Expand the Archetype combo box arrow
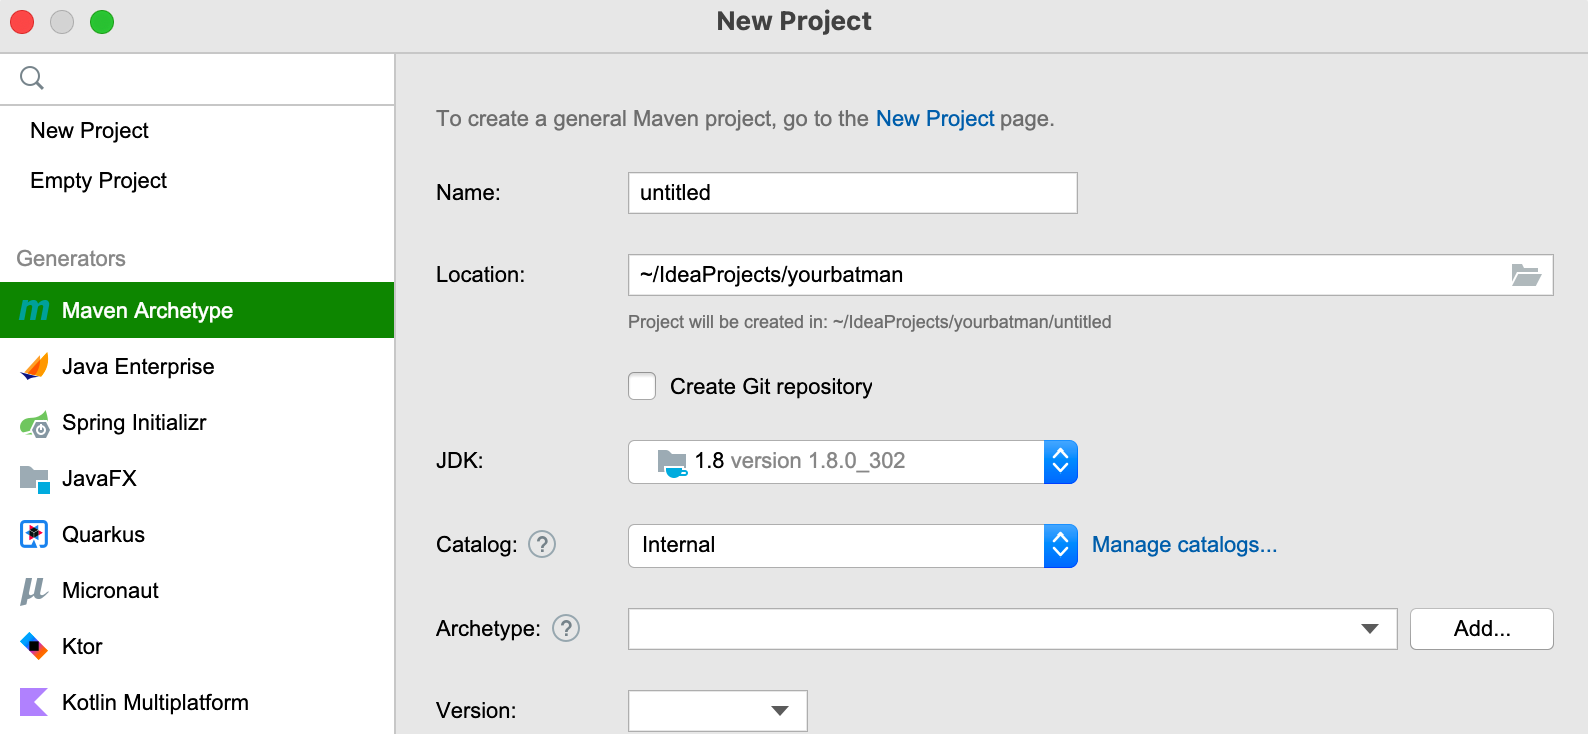This screenshot has height=734, width=1588. point(1370,629)
